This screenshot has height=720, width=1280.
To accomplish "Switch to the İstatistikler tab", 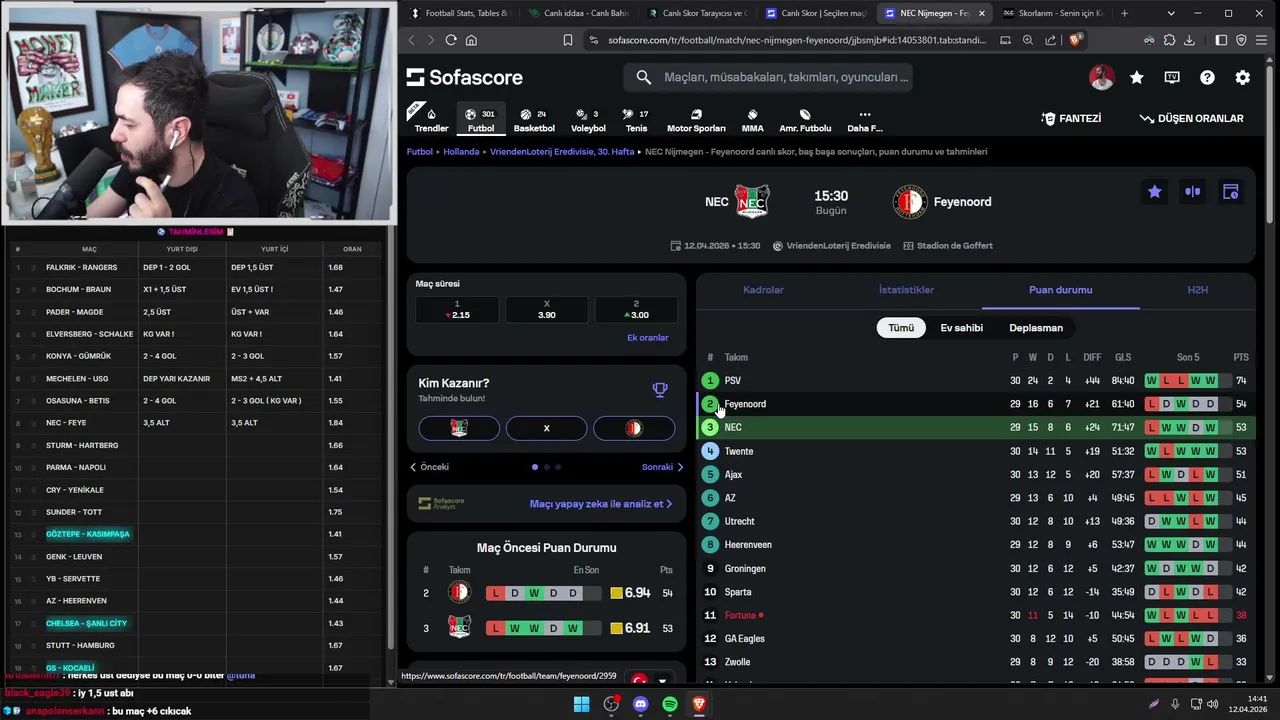I will pyautogui.click(x=906, y=290).
